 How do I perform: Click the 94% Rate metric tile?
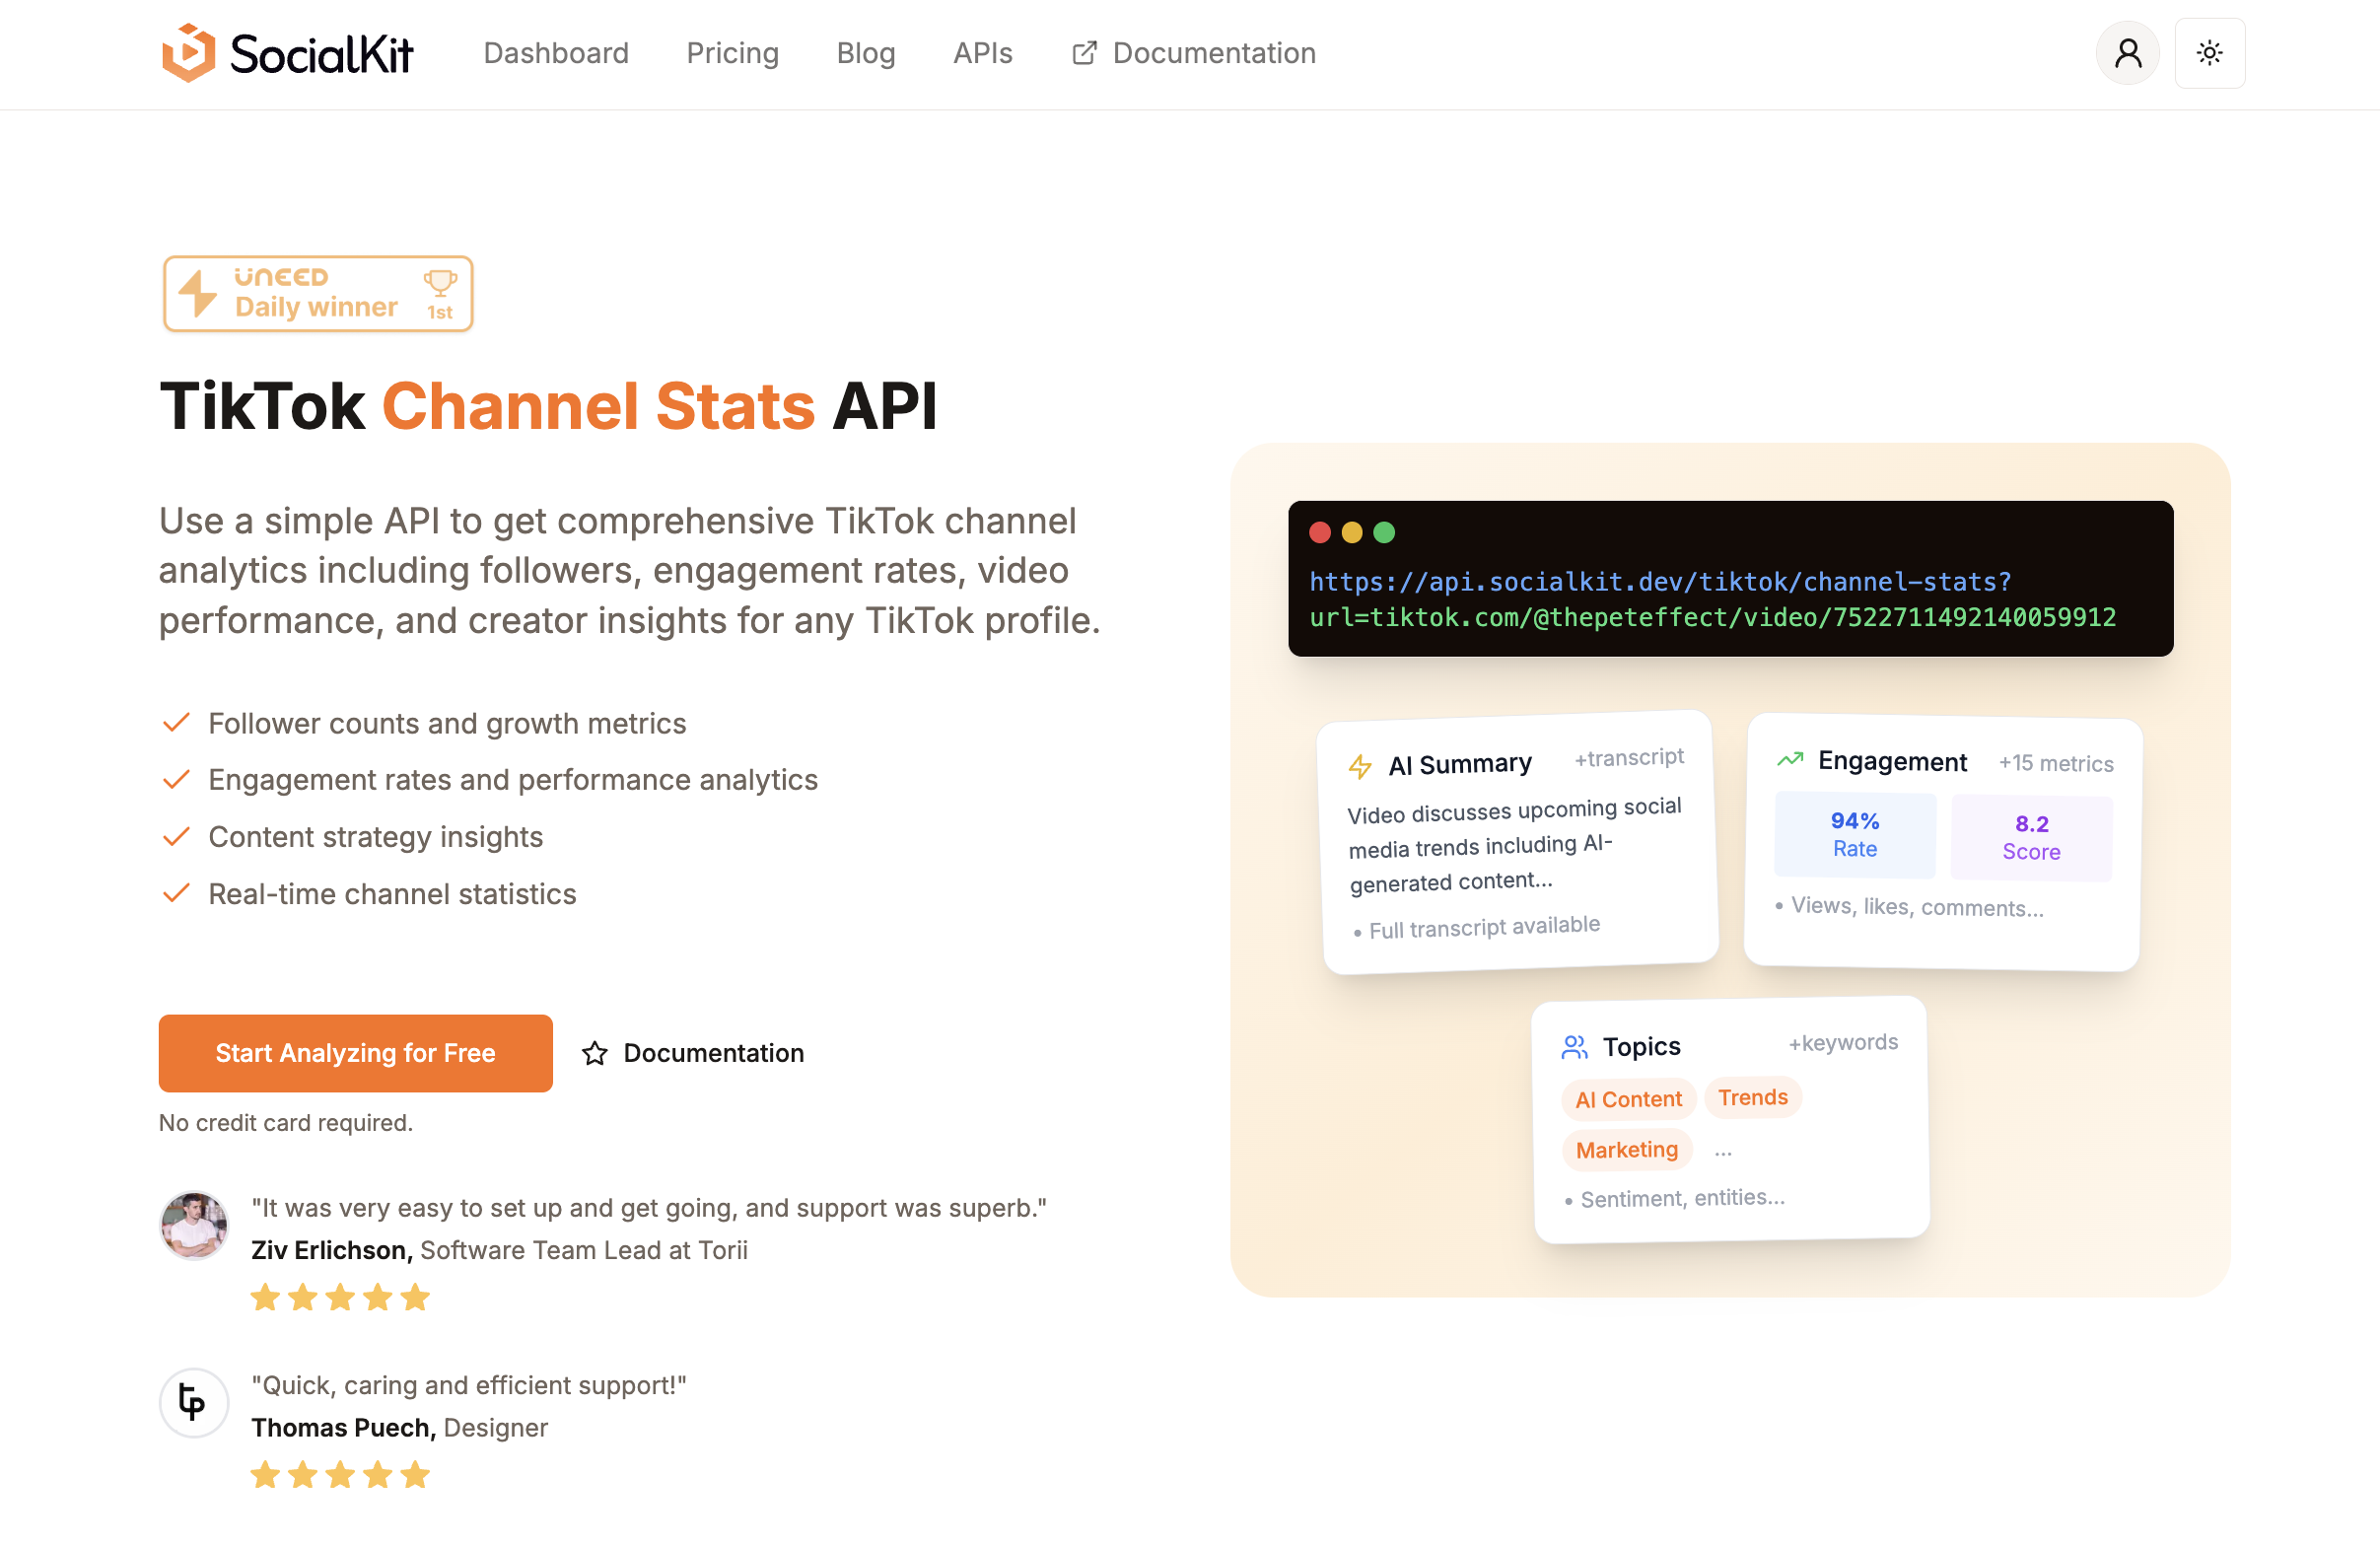[x=1854, y=834]
